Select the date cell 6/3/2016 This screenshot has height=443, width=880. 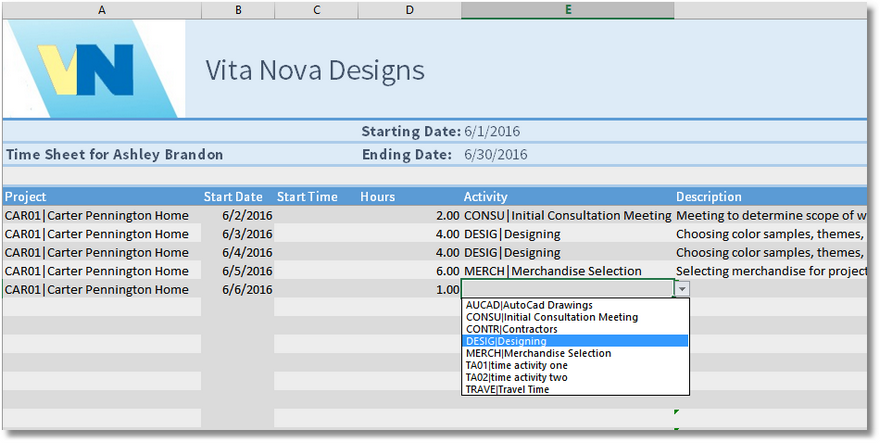(x=238, y=234)
